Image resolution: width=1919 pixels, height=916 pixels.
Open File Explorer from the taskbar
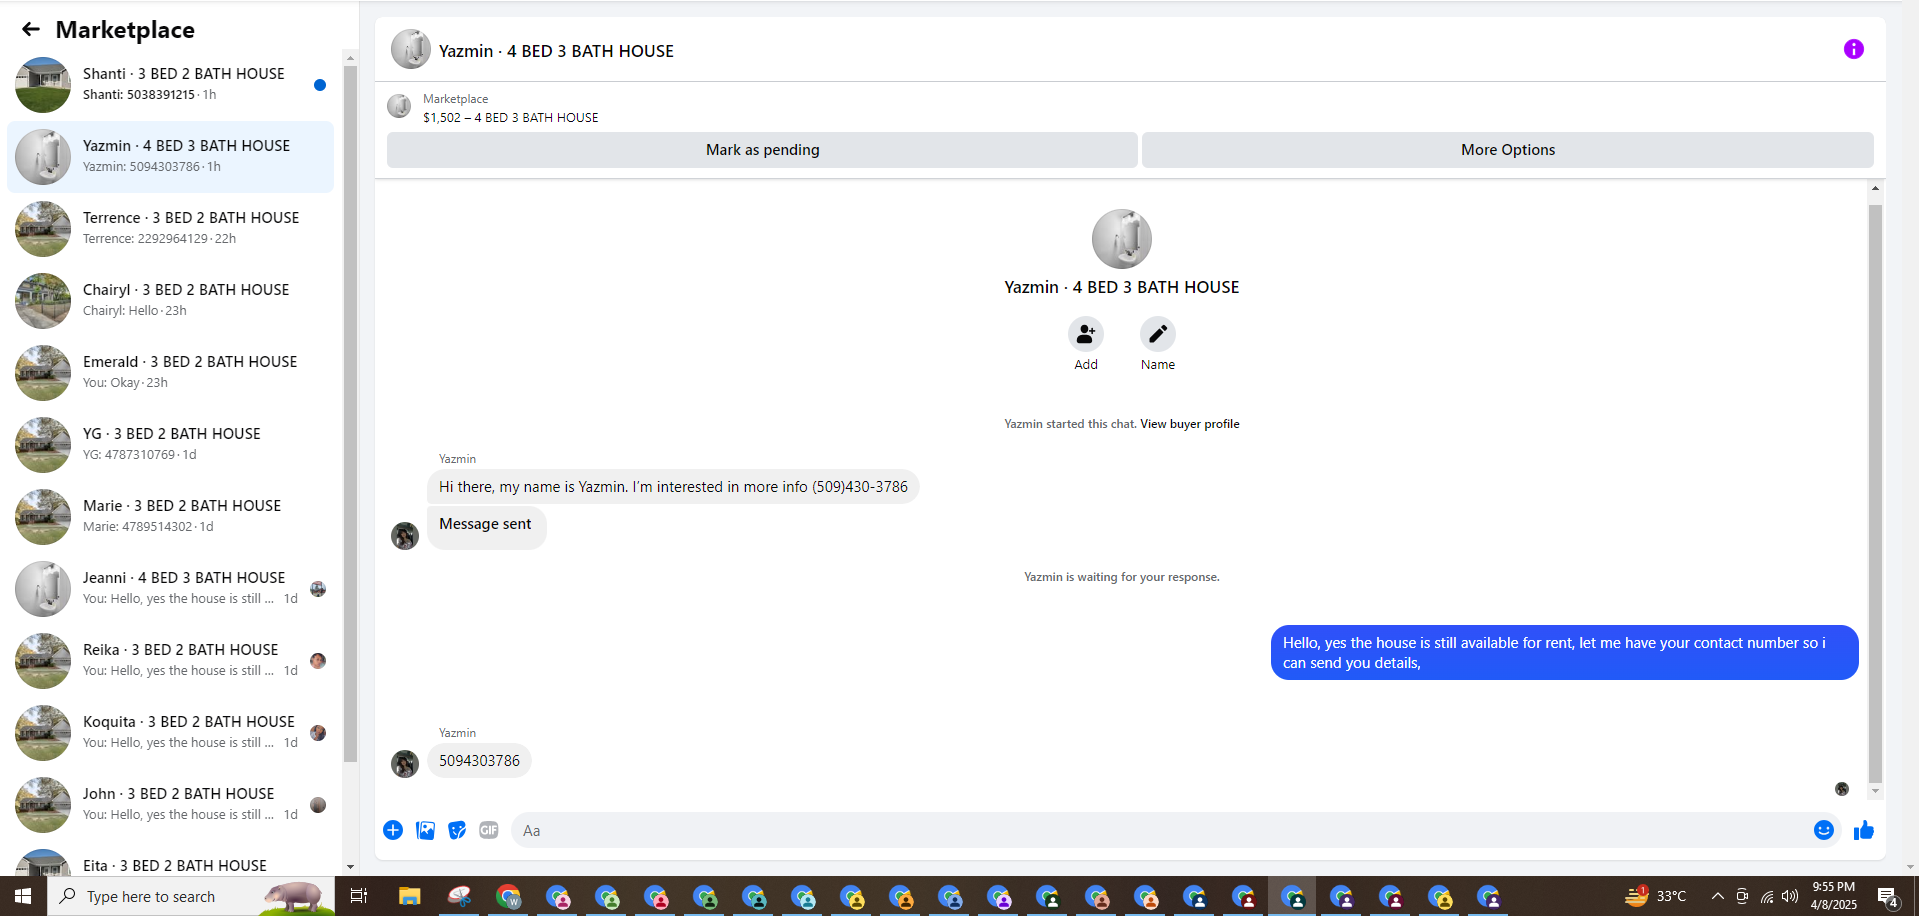(x=409, y=896)
